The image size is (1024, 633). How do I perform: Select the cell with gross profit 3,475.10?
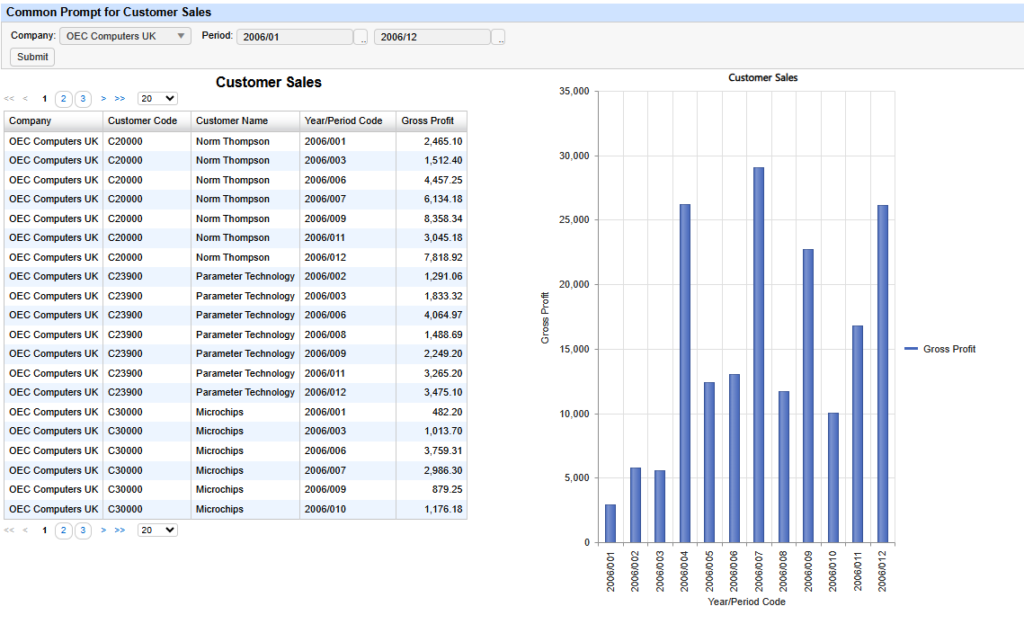click(432, 393)
